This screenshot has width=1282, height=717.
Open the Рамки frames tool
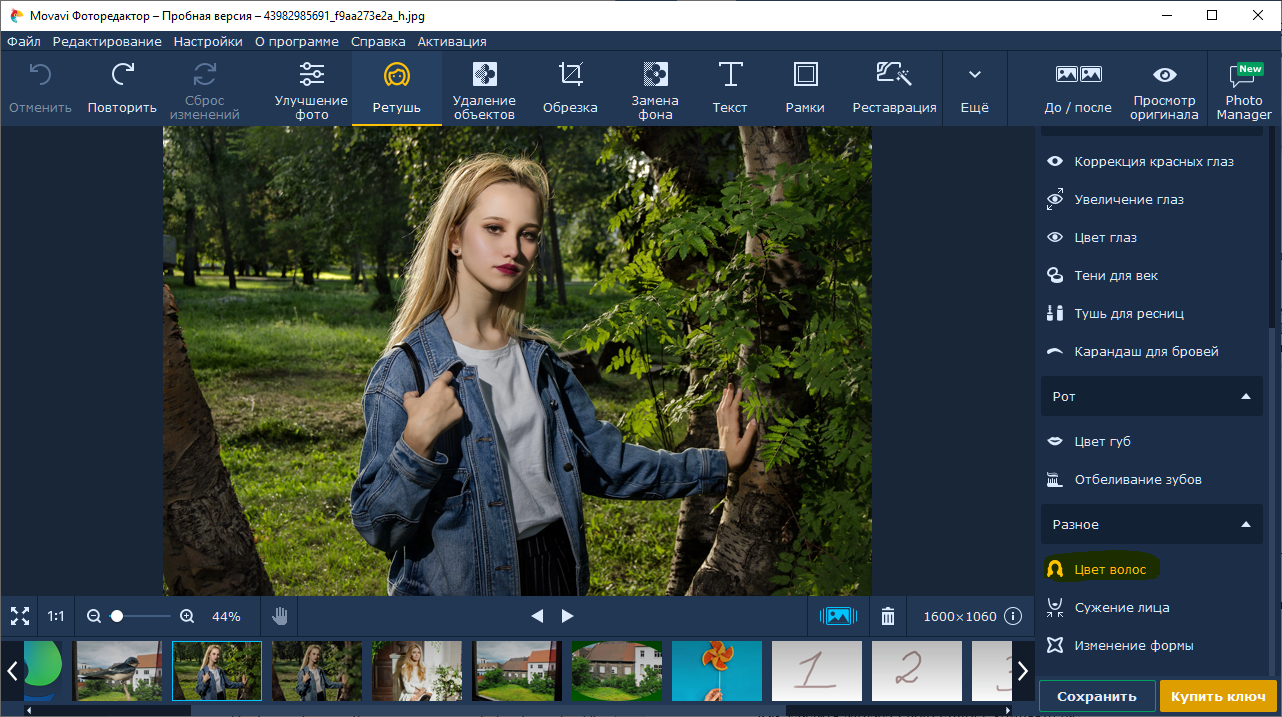(x=805, y=88)
